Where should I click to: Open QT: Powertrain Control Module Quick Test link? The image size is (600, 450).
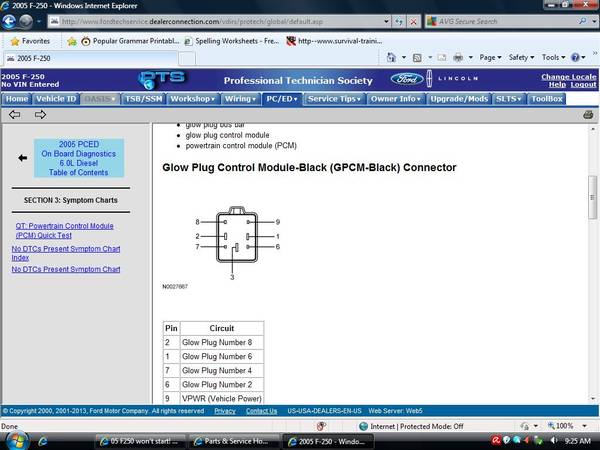(x=64, y=231)
